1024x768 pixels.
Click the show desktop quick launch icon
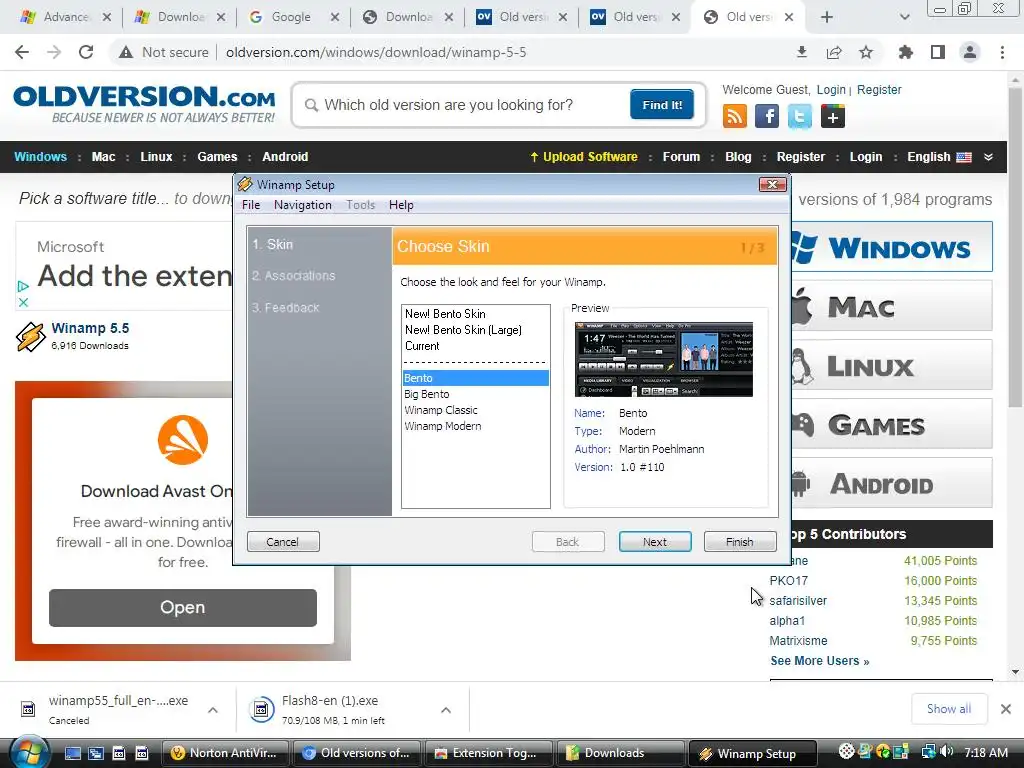click(72, 753)
